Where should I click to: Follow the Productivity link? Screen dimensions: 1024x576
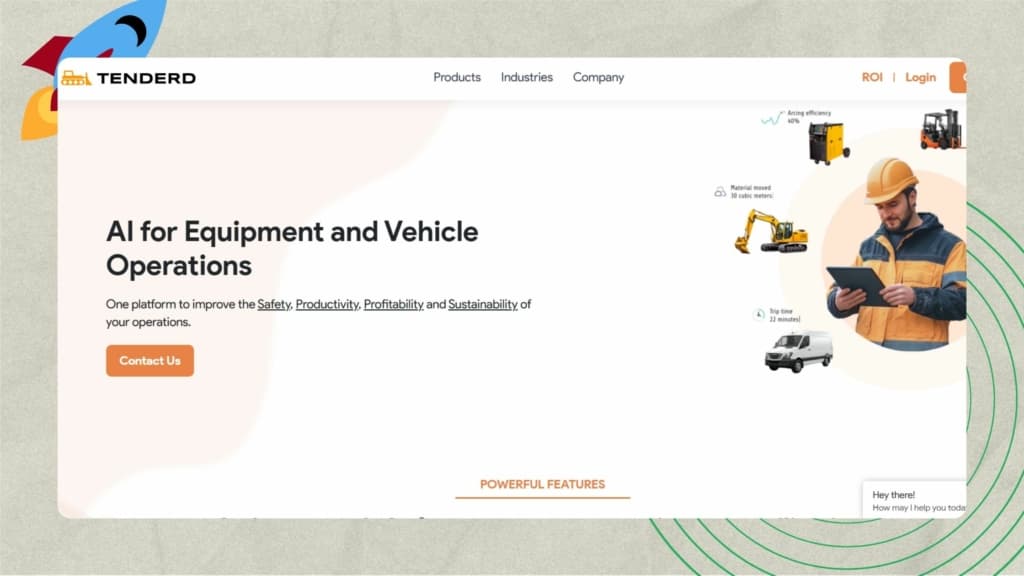click(x=327, y=304)
